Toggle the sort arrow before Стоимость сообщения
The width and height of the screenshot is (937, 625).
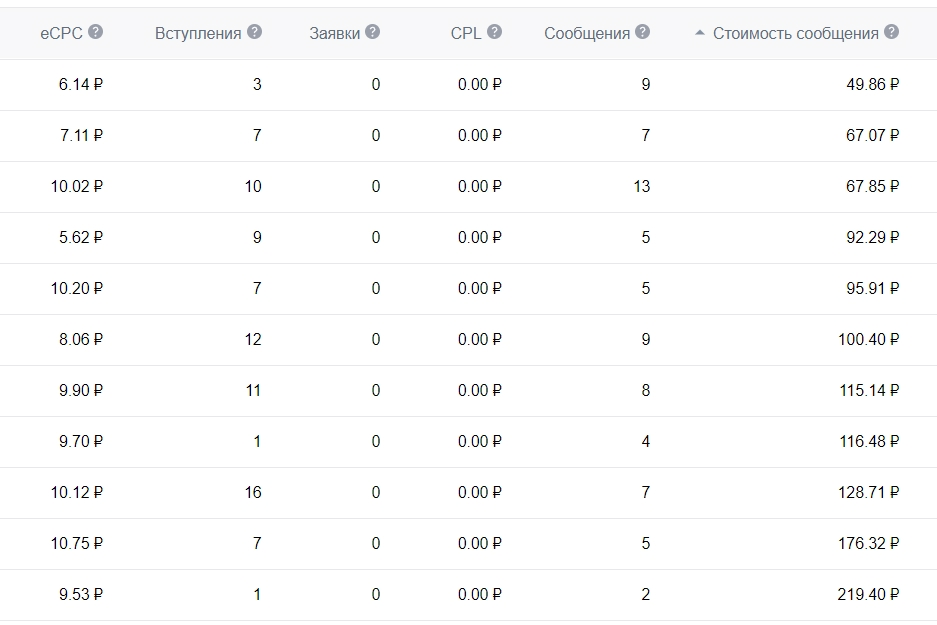click(700, 33)
